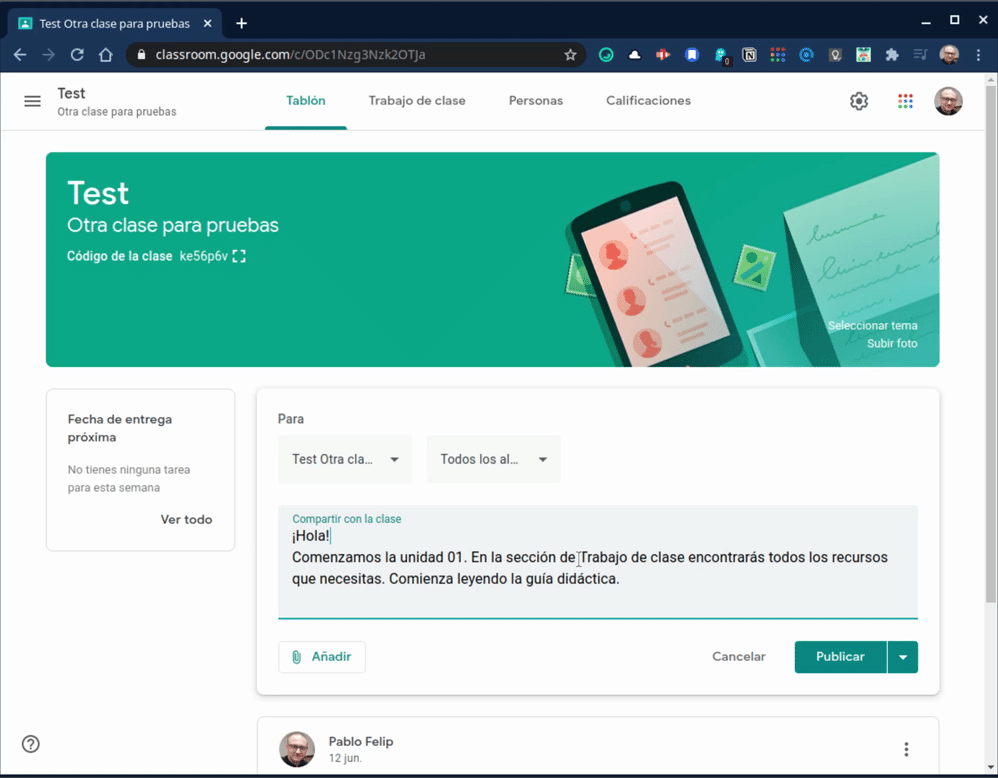
Task: Click the 12 jun. post date
Action: point(345,758)
